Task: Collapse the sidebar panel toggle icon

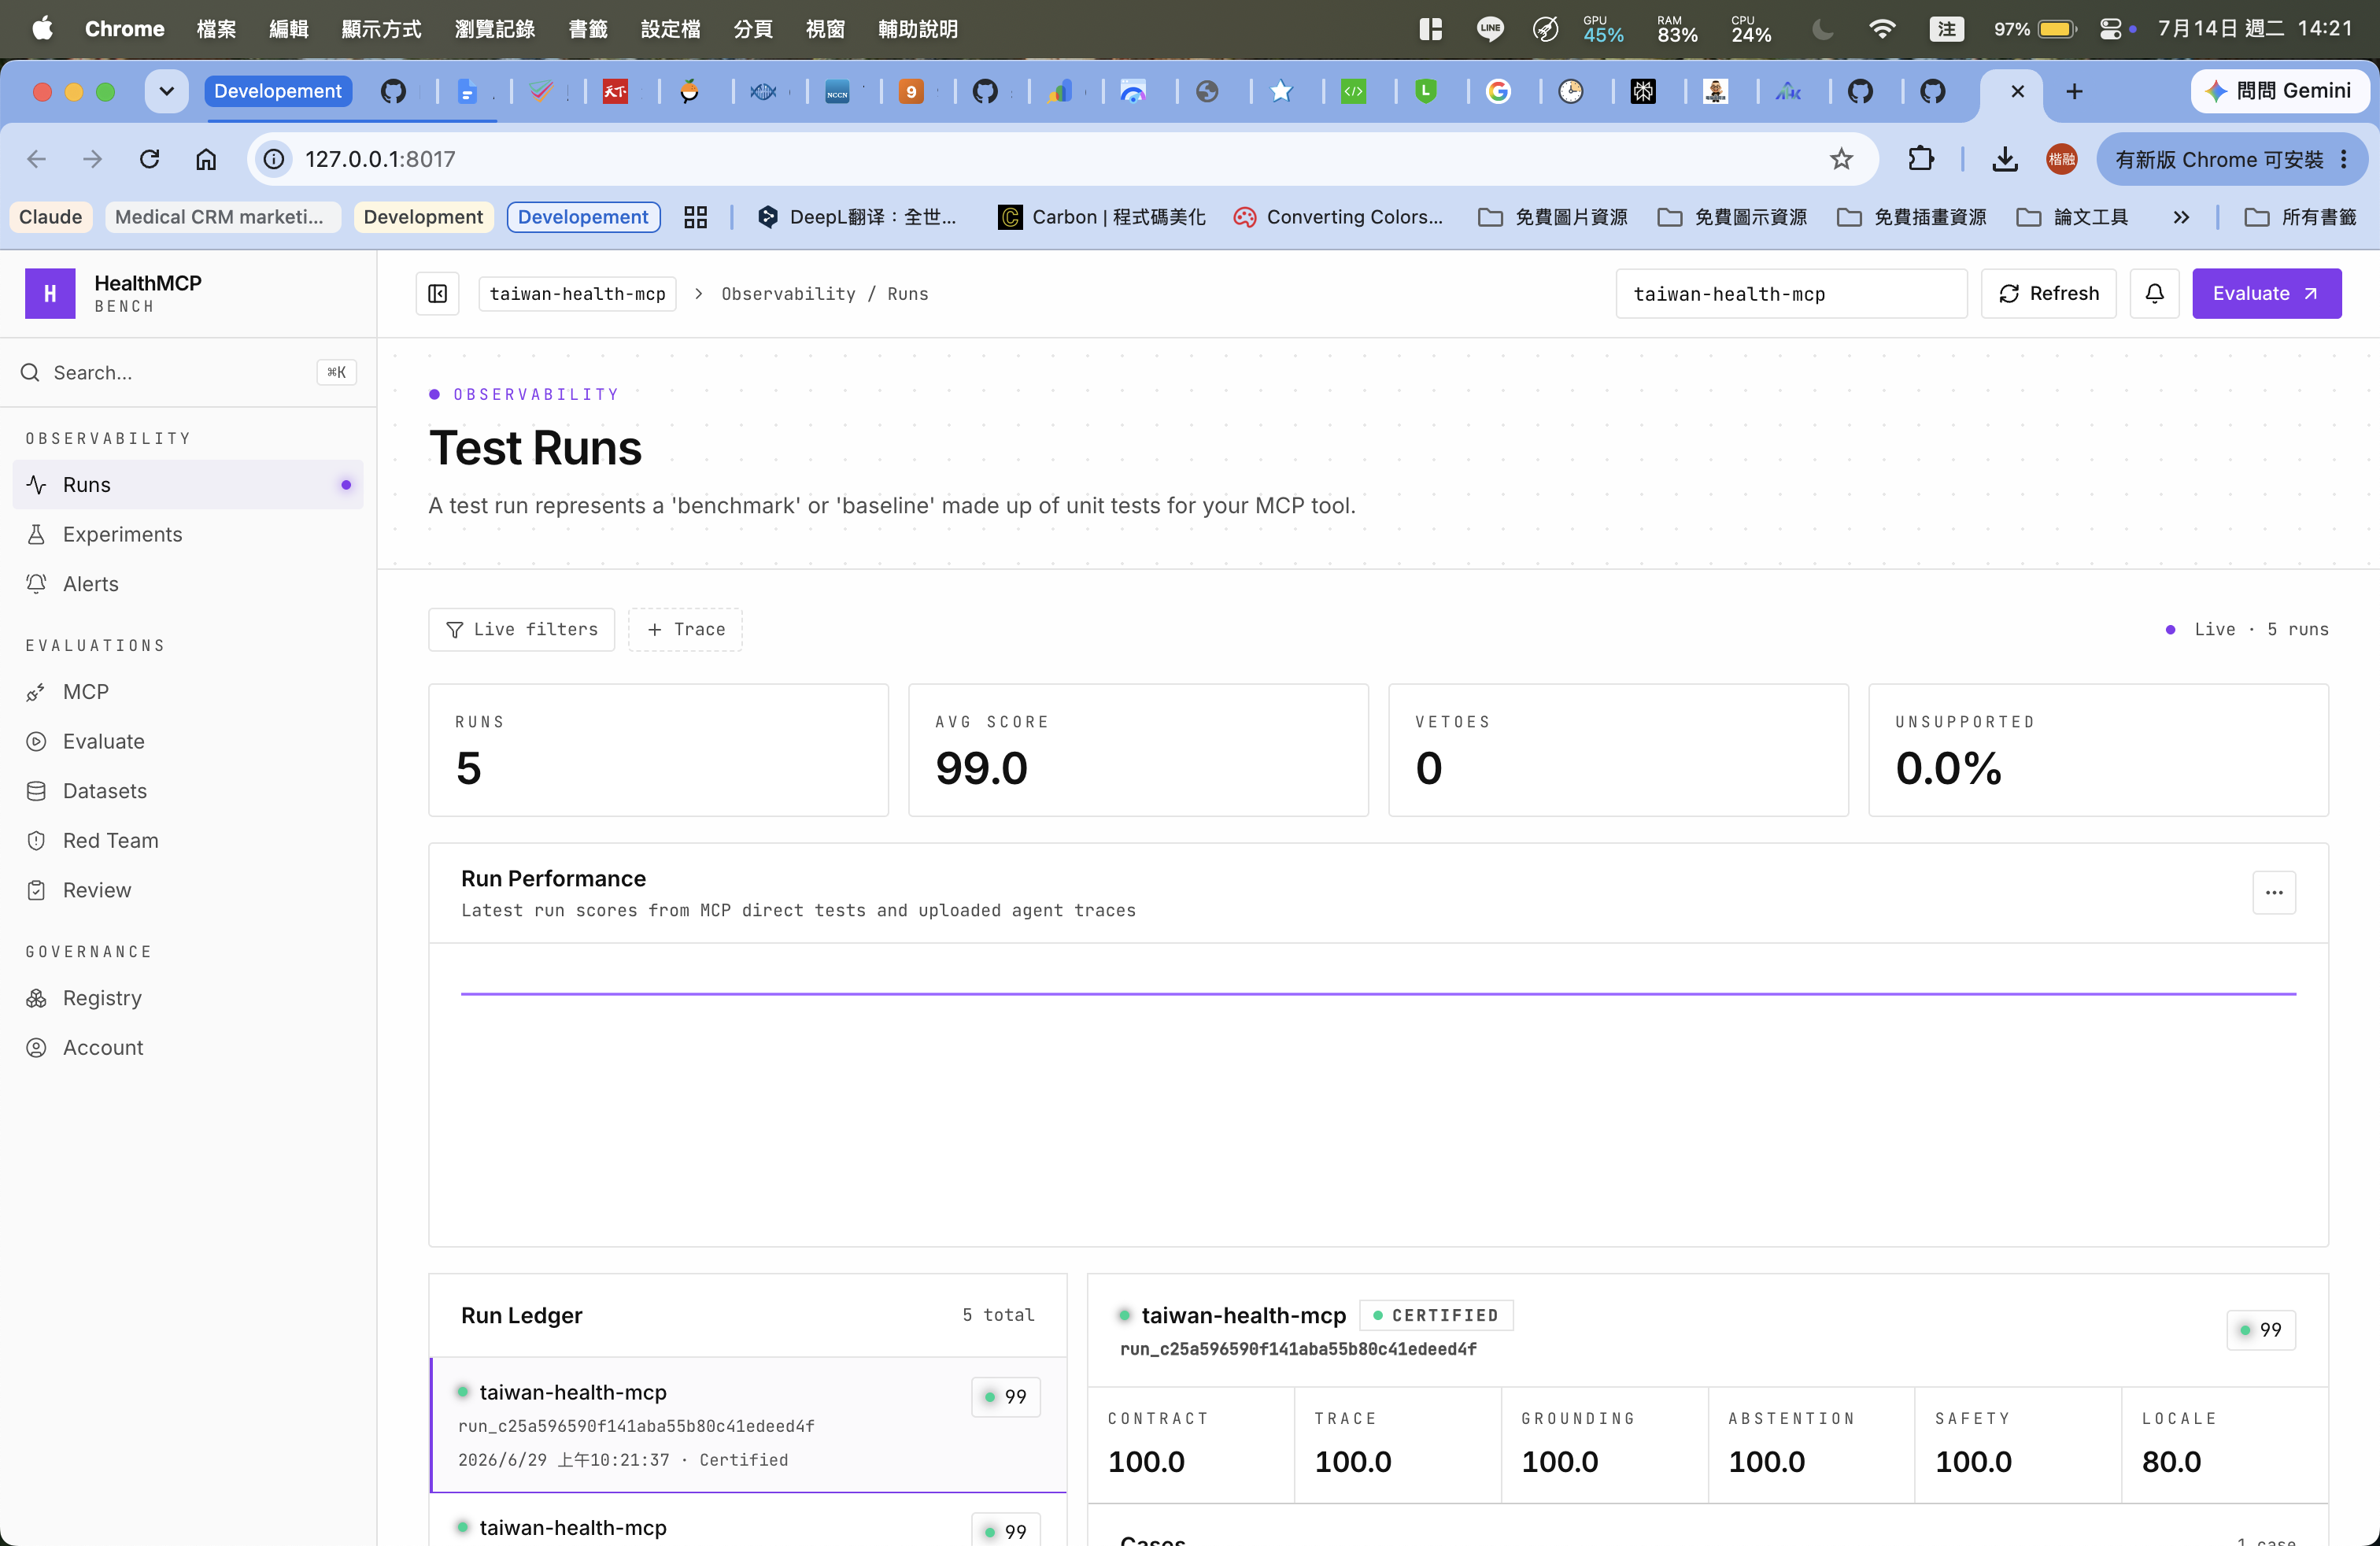Action: [437, 293]
